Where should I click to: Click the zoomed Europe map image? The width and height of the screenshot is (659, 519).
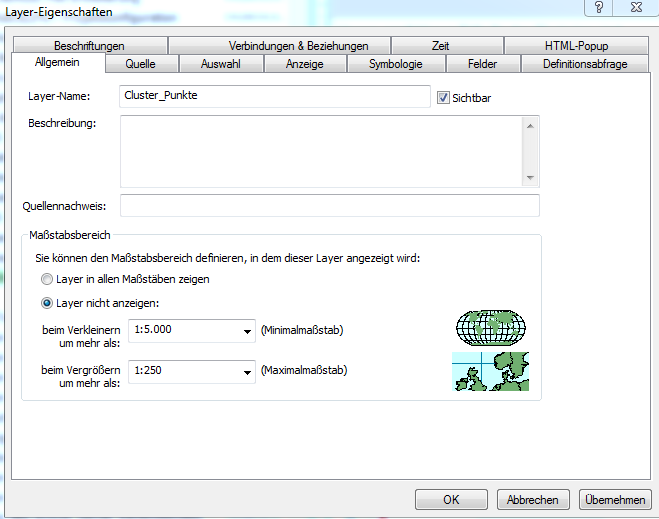tap(490, 371)
